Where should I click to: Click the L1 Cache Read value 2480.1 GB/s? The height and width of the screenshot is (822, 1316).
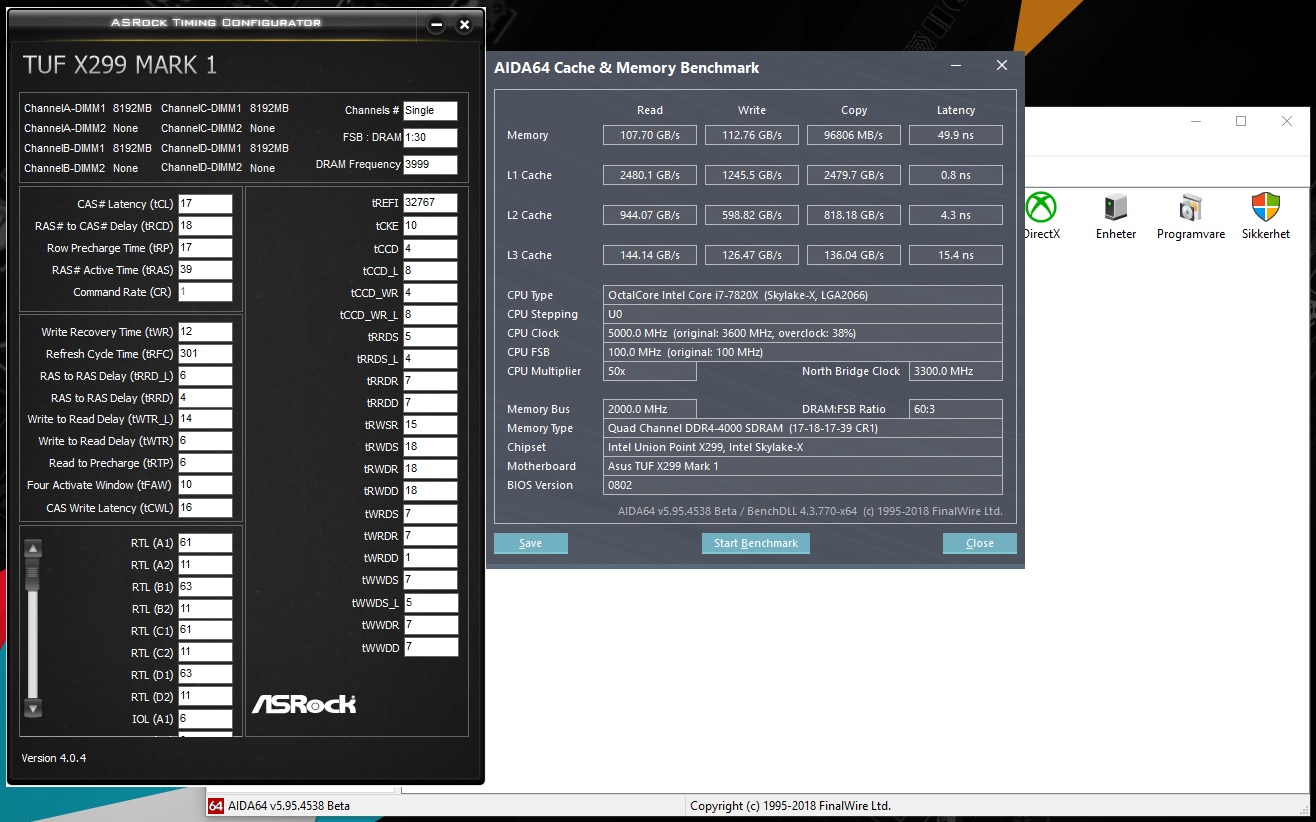(x=650, y=175)
